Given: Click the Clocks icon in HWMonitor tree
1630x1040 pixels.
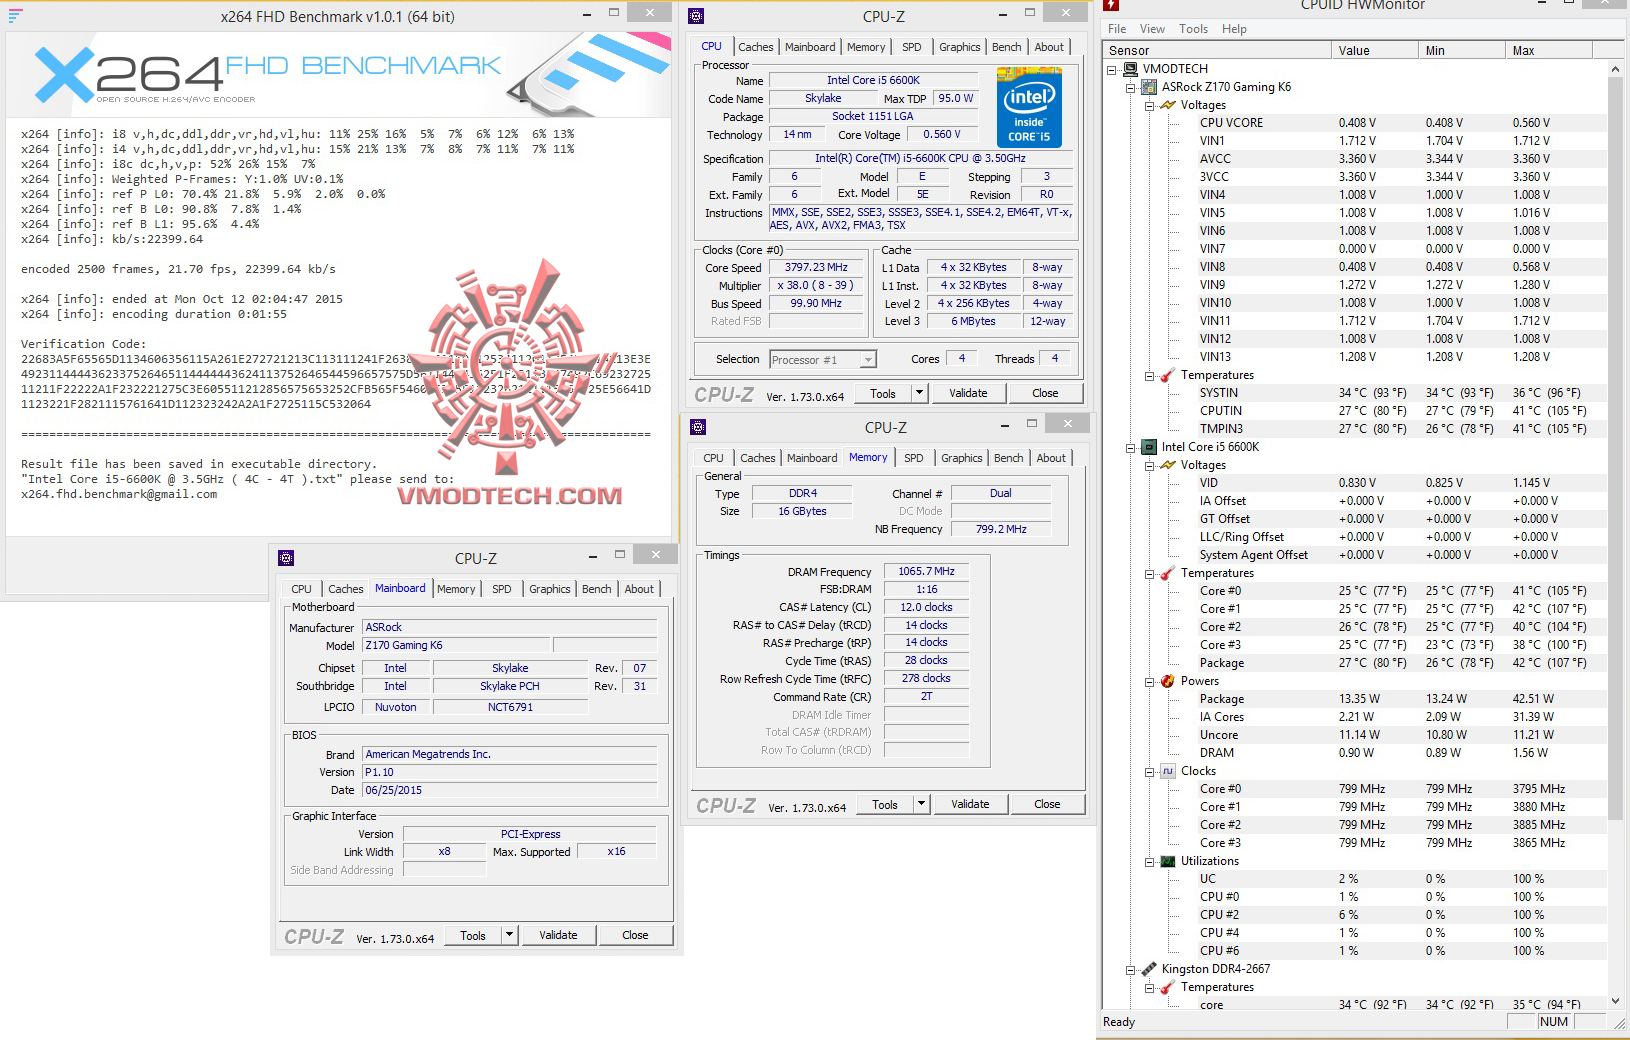Looking at the screenshot, I should coord(1167,771).
